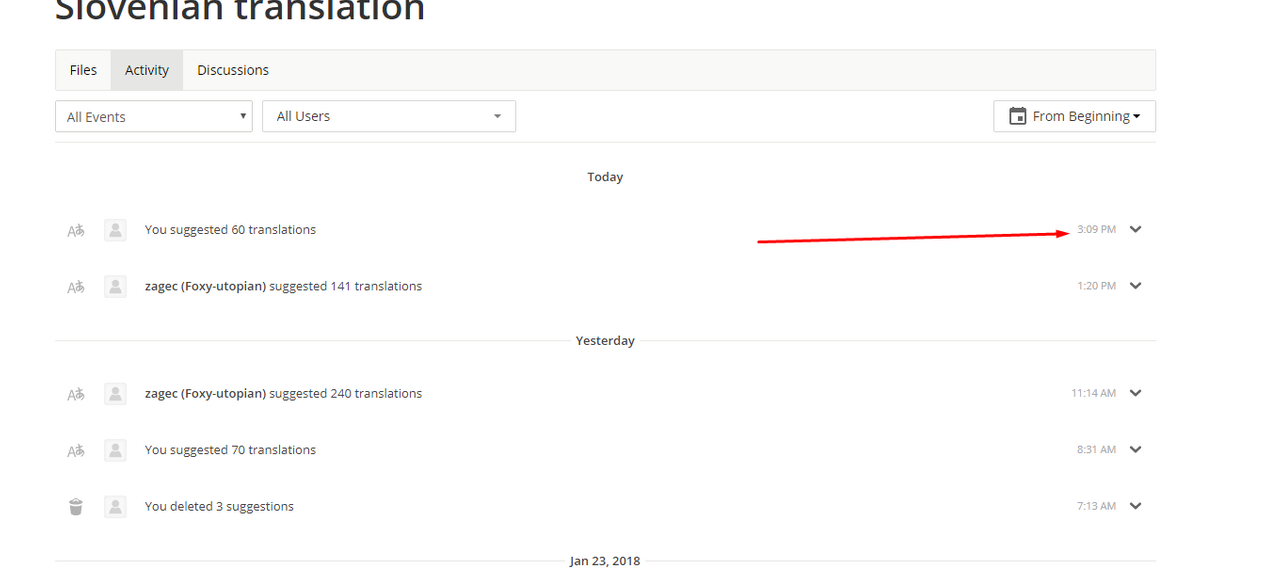Screen dimensions: 1280x576
Task: Click the Slovenian translation page title
Action: tap(240, 10)
